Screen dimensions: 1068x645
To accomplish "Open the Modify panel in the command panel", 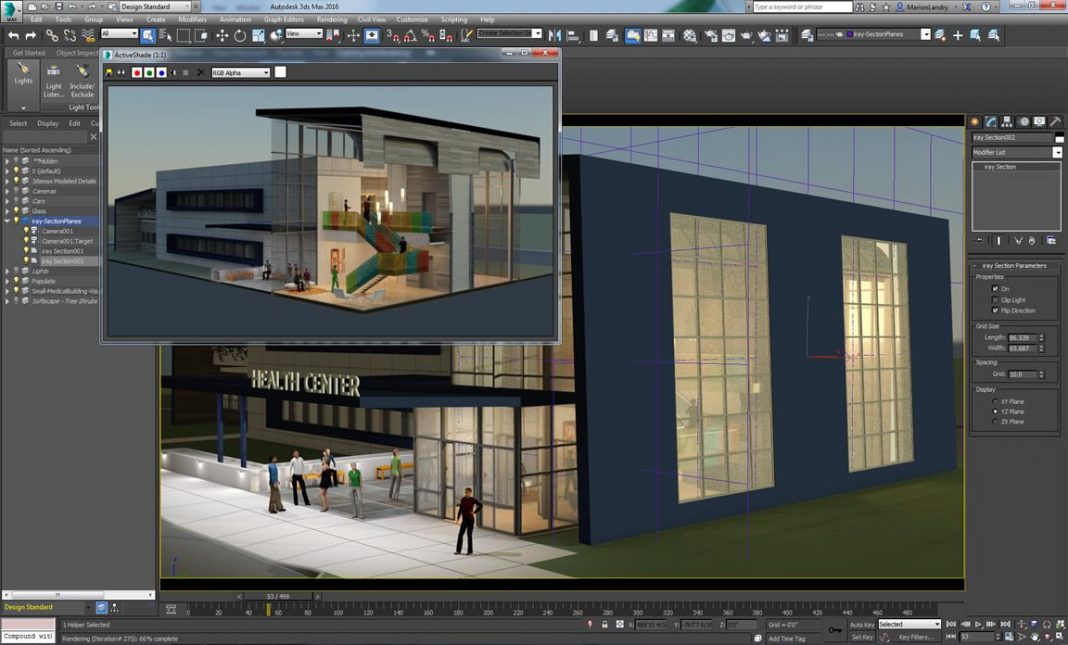I will pos(990,121).
